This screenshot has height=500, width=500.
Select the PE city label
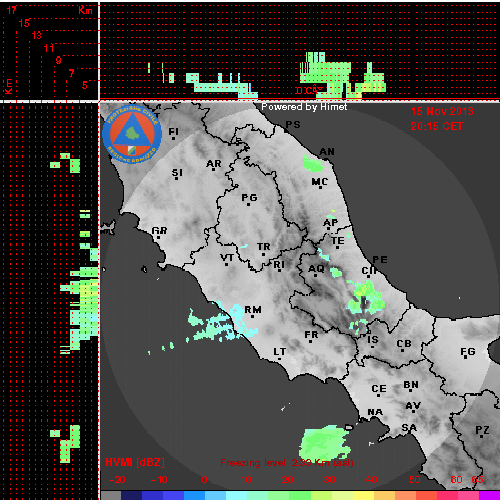click(380, 260)
